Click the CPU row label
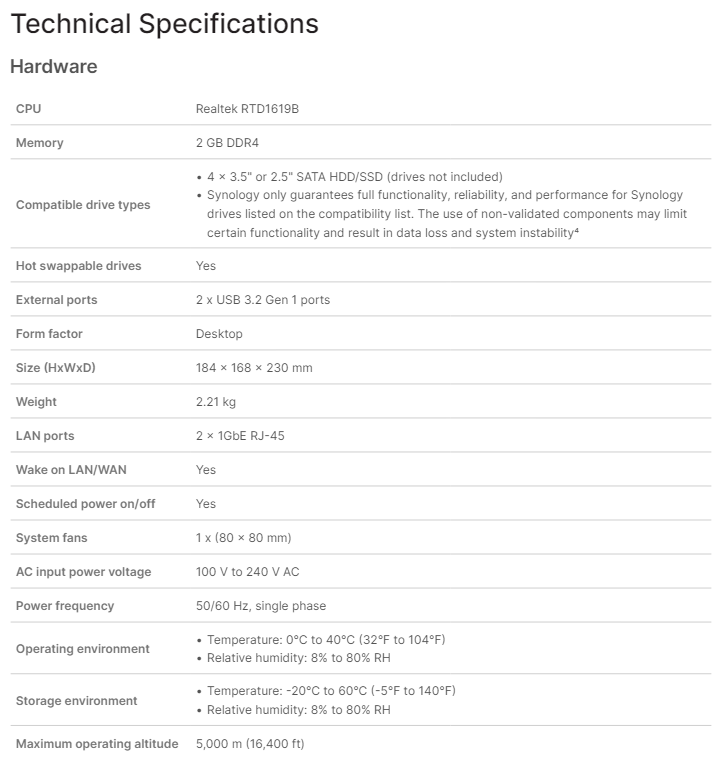 (x=28, y=108)
